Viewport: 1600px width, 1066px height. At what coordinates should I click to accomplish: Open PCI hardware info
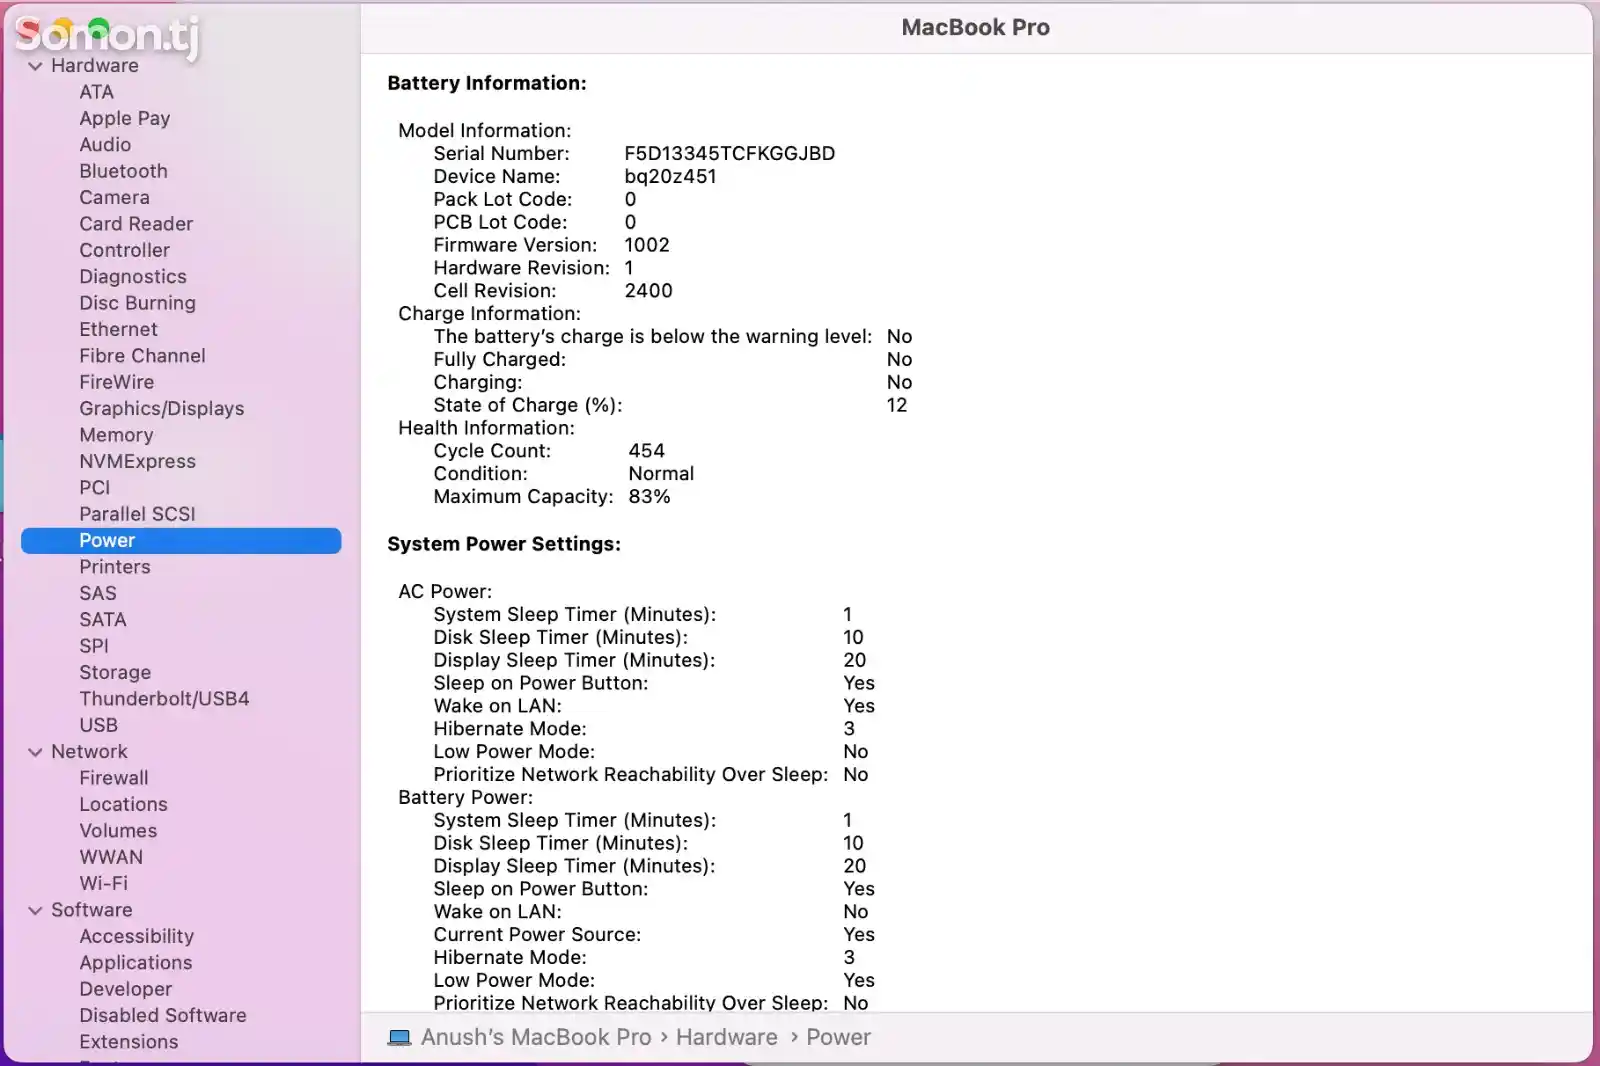[x=95, y=488]
